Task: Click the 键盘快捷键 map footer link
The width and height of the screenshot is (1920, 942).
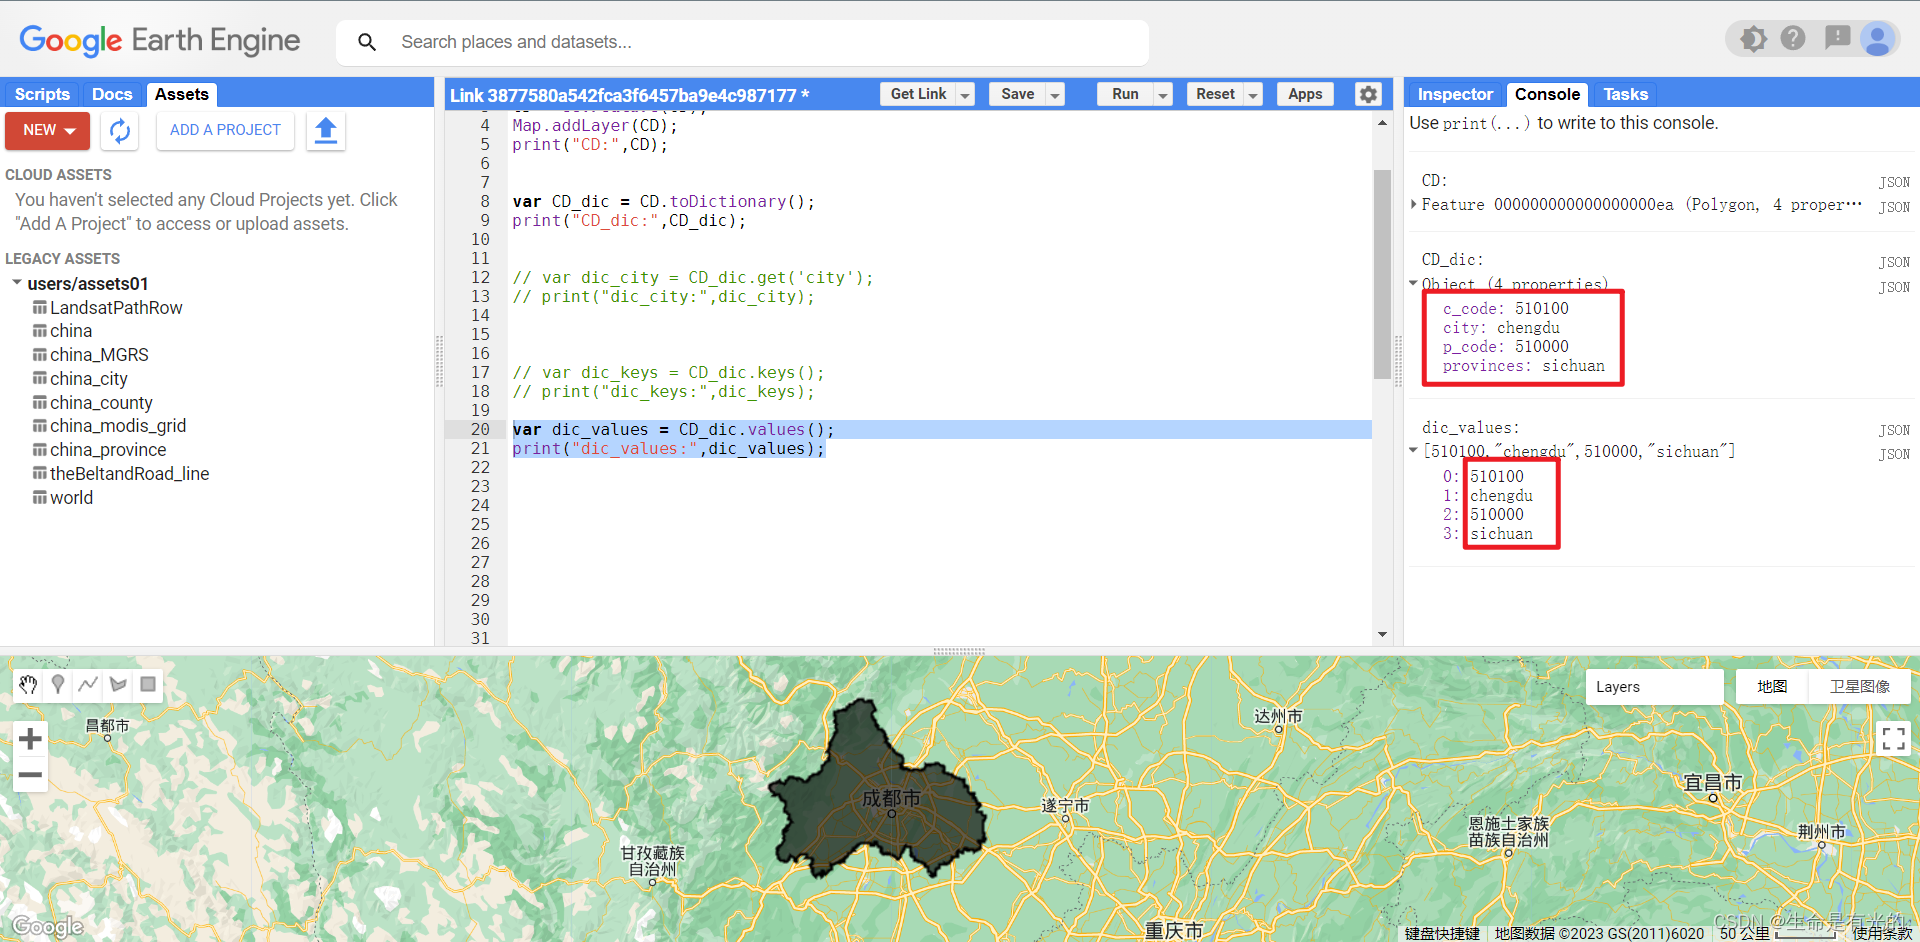Action: [1442, 933]
